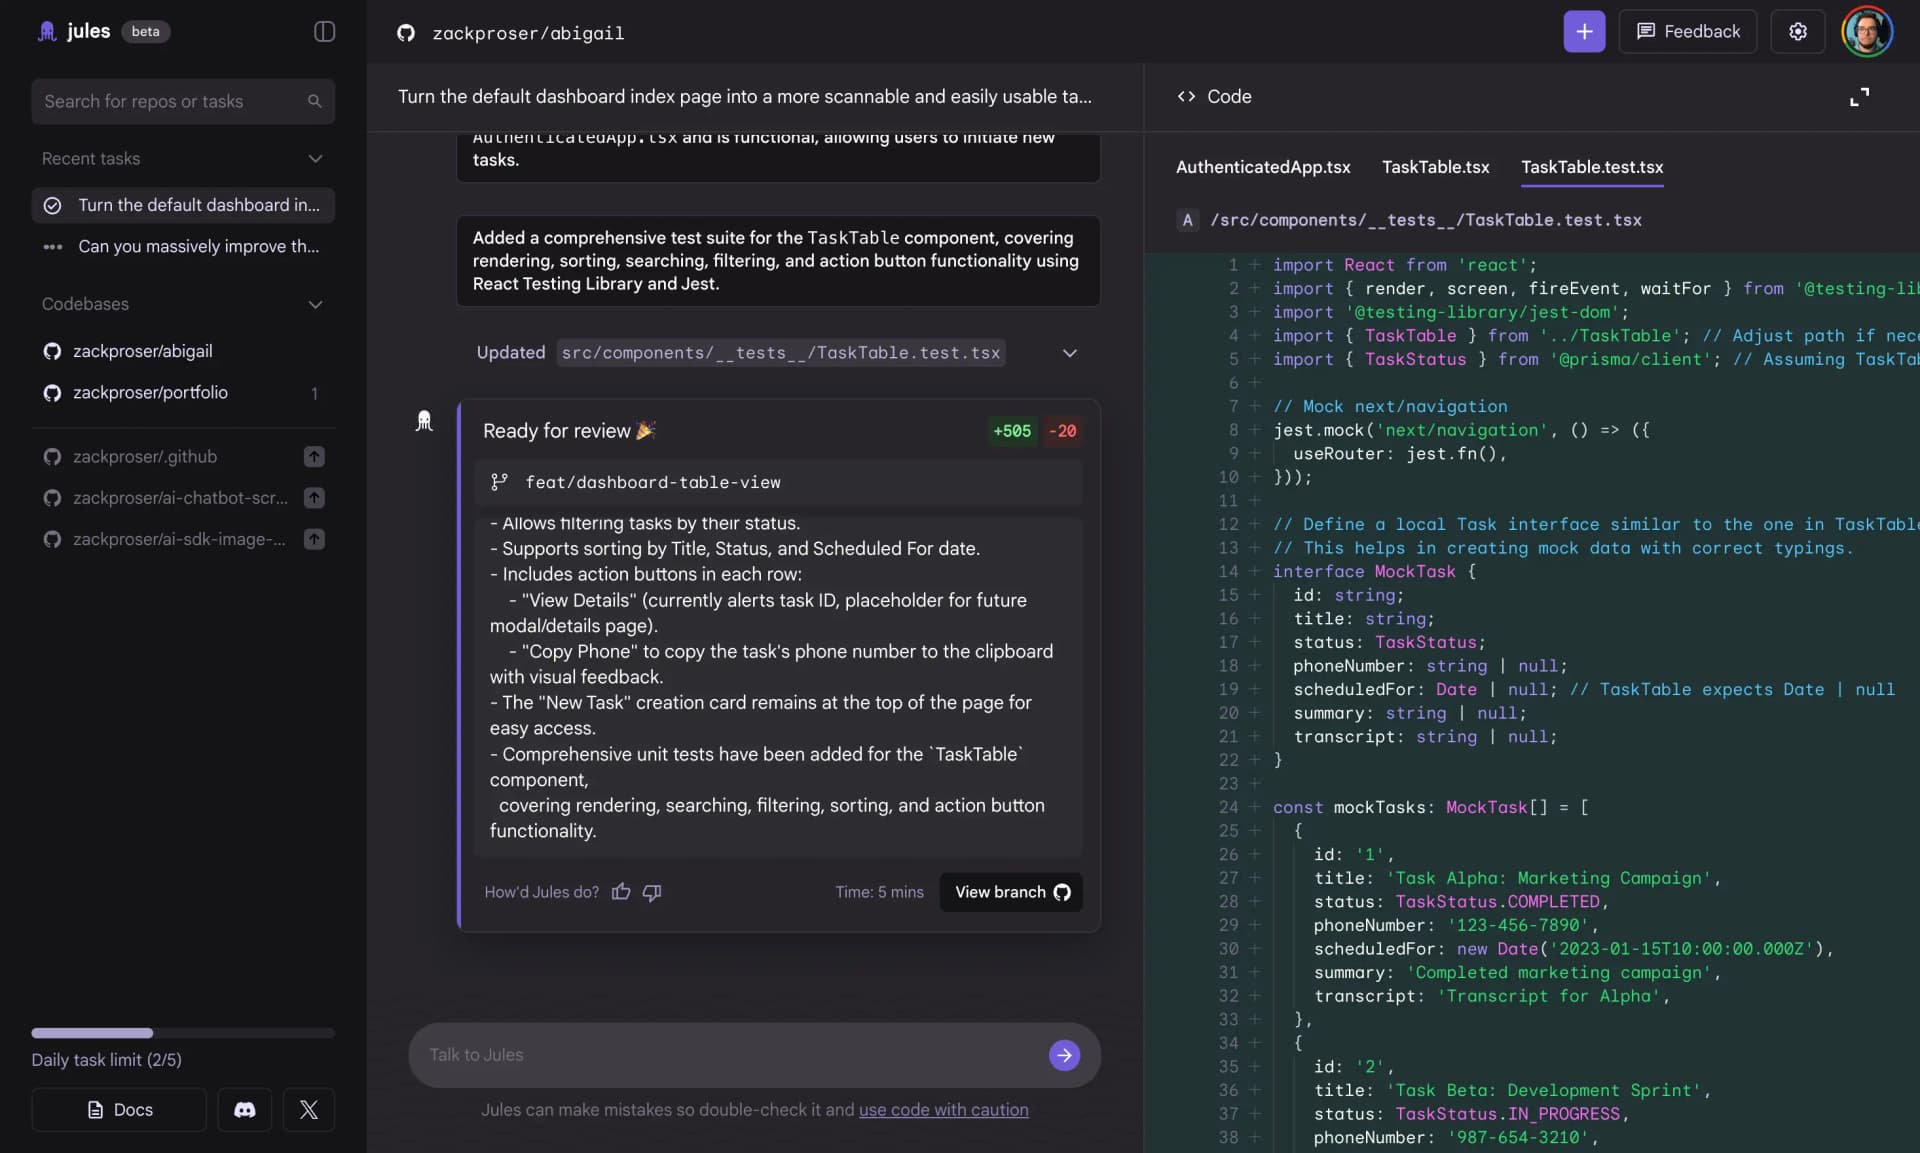The height and width of the screenshot is (1153, 1920).
Task: Open user profile avatar
Action: click(x=1866, y=32)
